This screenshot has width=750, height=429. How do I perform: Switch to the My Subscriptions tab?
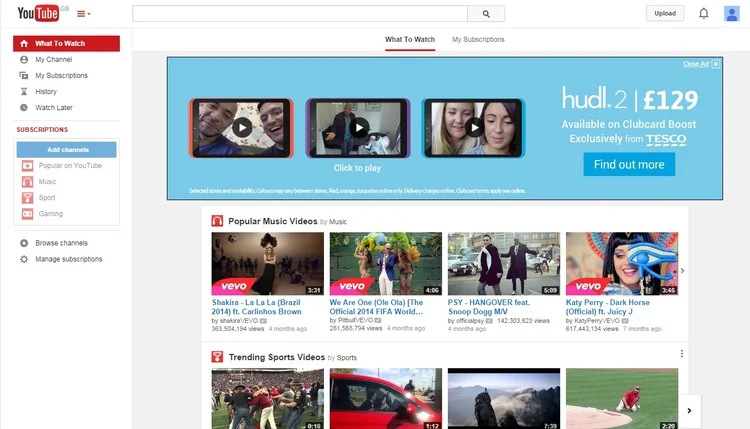coord(478,40)
